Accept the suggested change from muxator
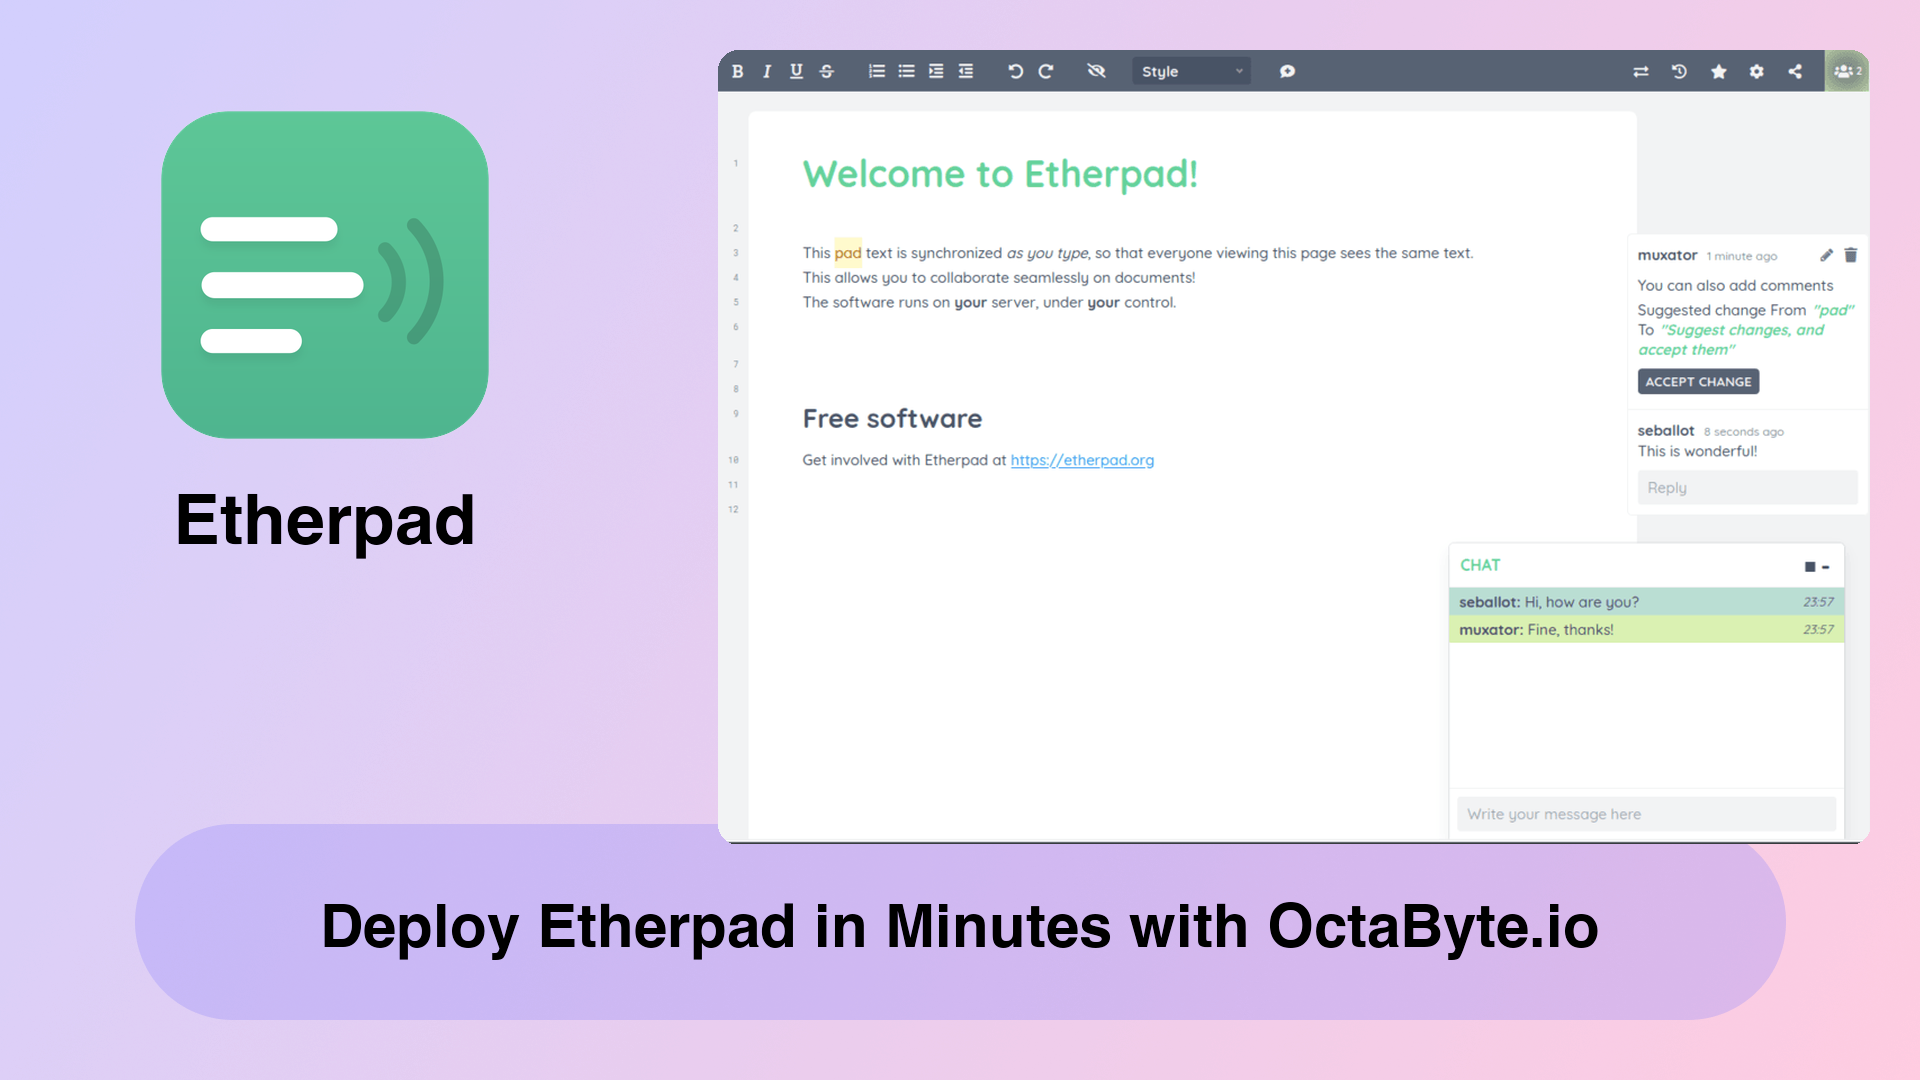The width and height of the screenshot is (1920, 1080). click(1697, 381)
